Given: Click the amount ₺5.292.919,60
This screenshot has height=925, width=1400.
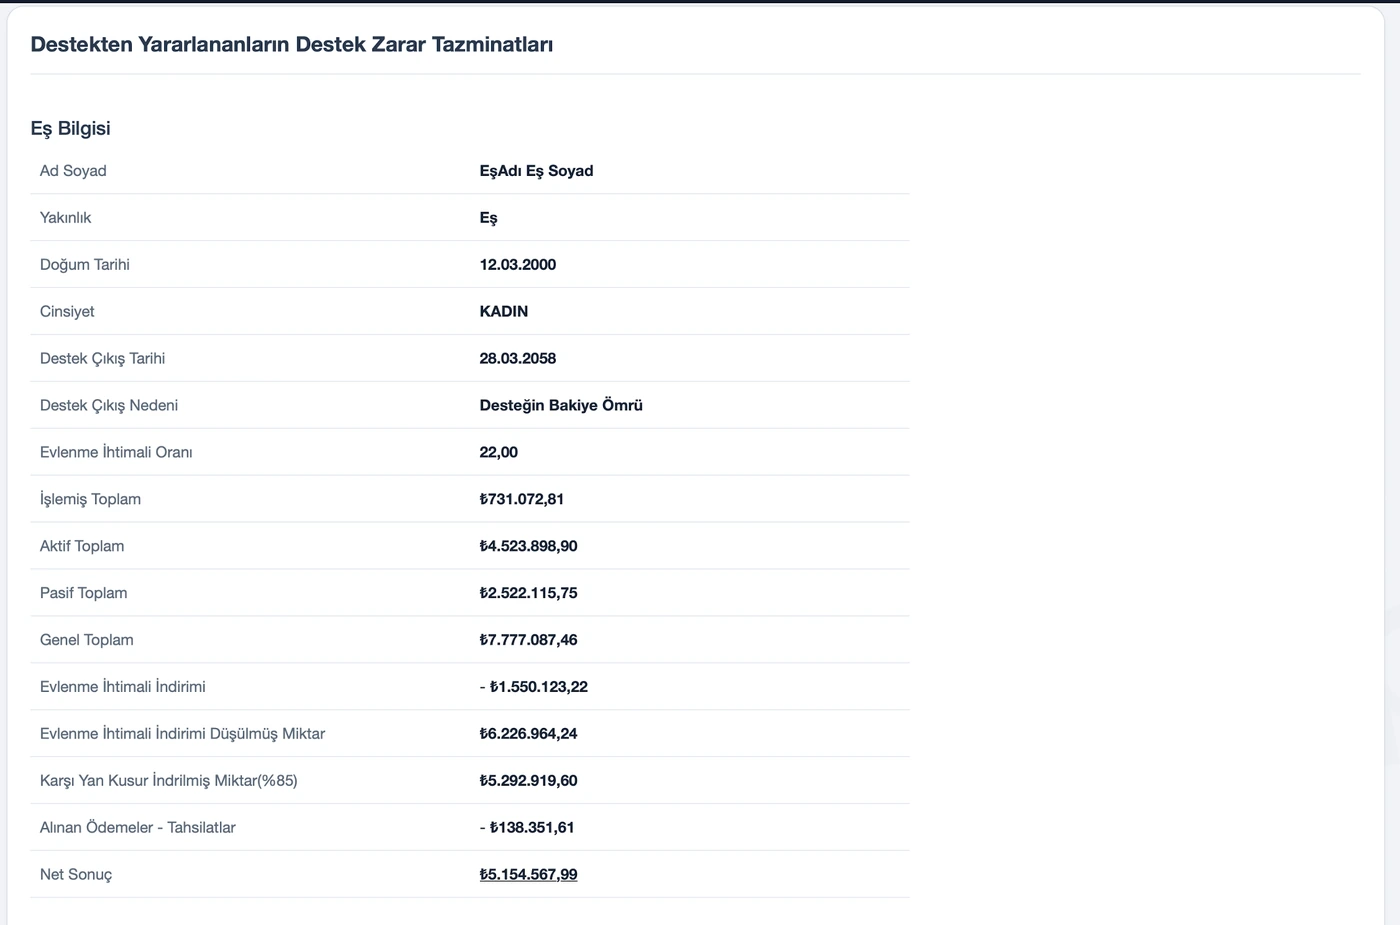Looking at the screenshot, I should [529, 782].
